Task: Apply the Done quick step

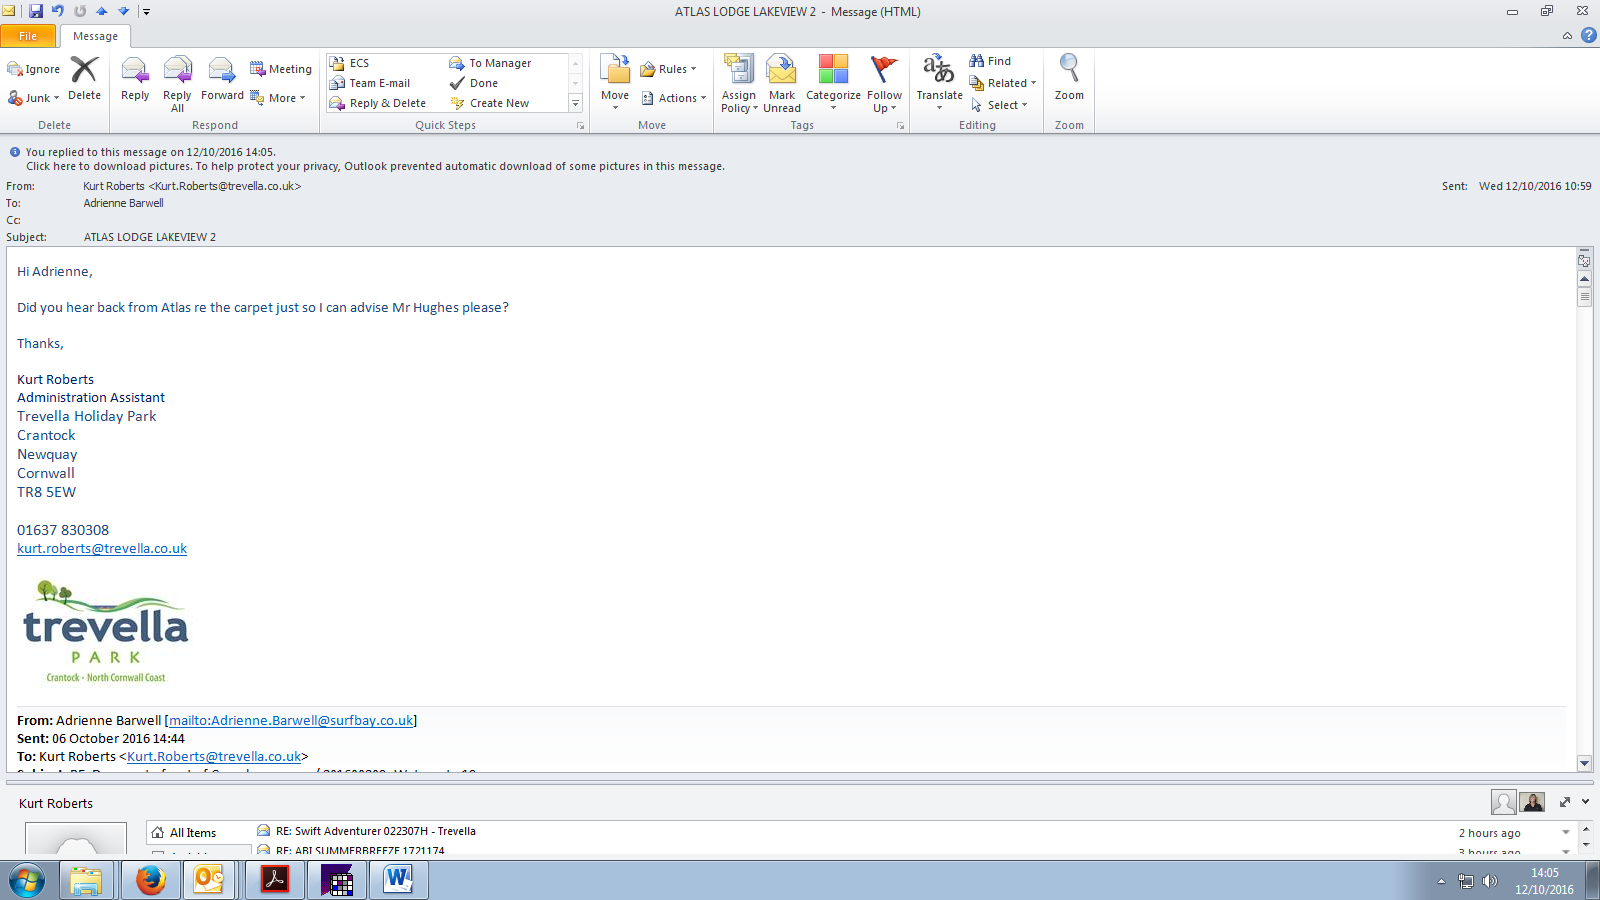Action: 474,83
